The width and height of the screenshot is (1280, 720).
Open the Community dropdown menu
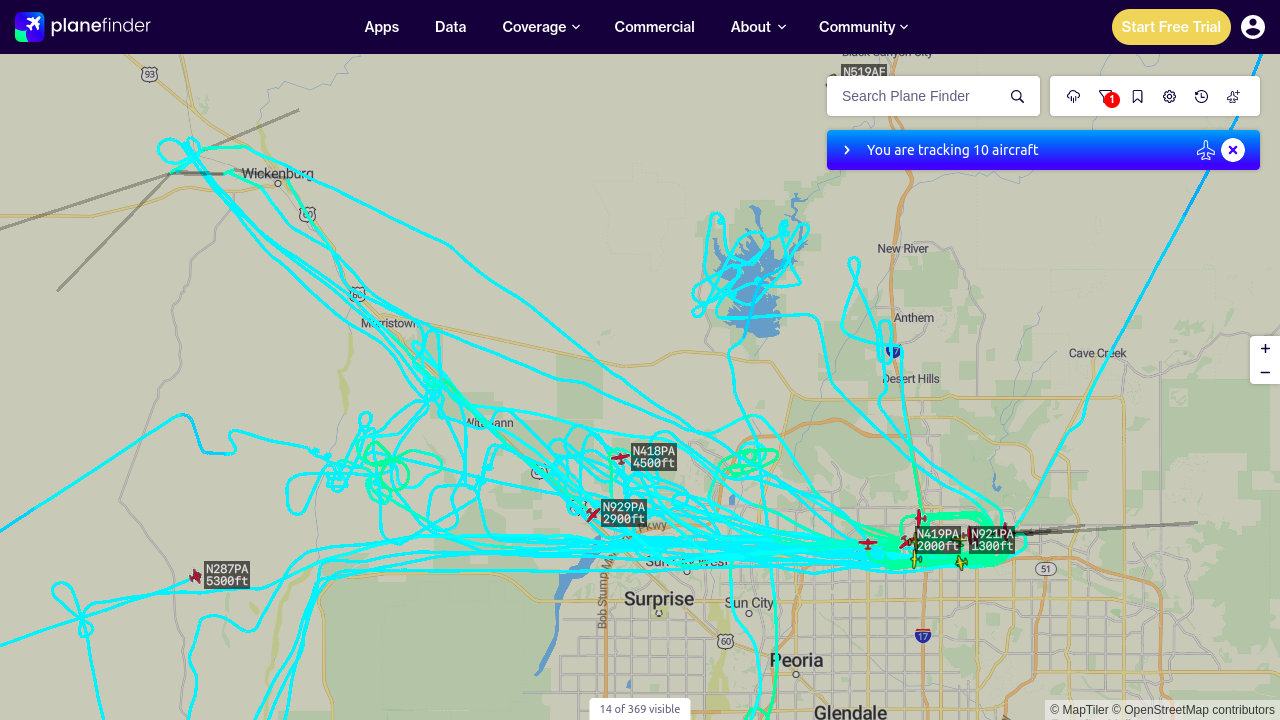coord(863,27)
